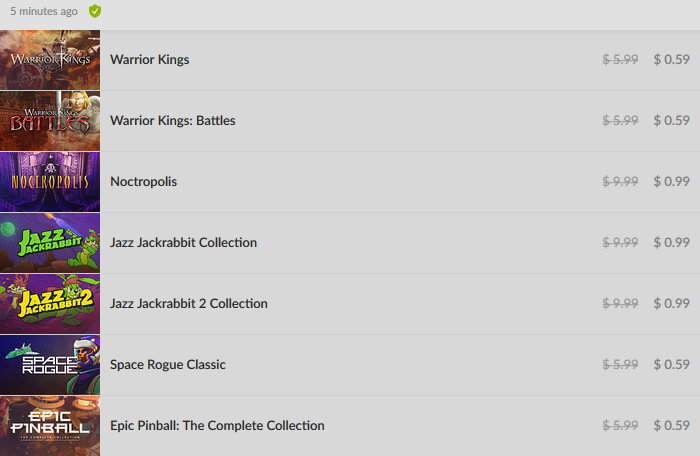This screenshot has height=456, width=700.
Task: Click Epic Pinball: The Complete Collection title
Action: [x=217, y=426]
